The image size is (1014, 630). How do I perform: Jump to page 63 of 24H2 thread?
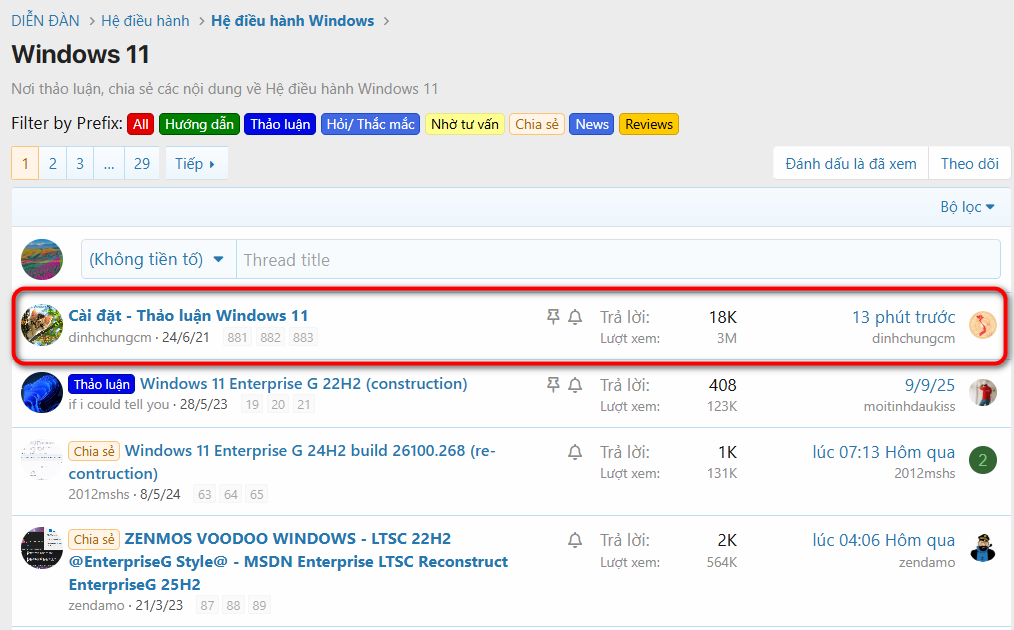(204, 495)
